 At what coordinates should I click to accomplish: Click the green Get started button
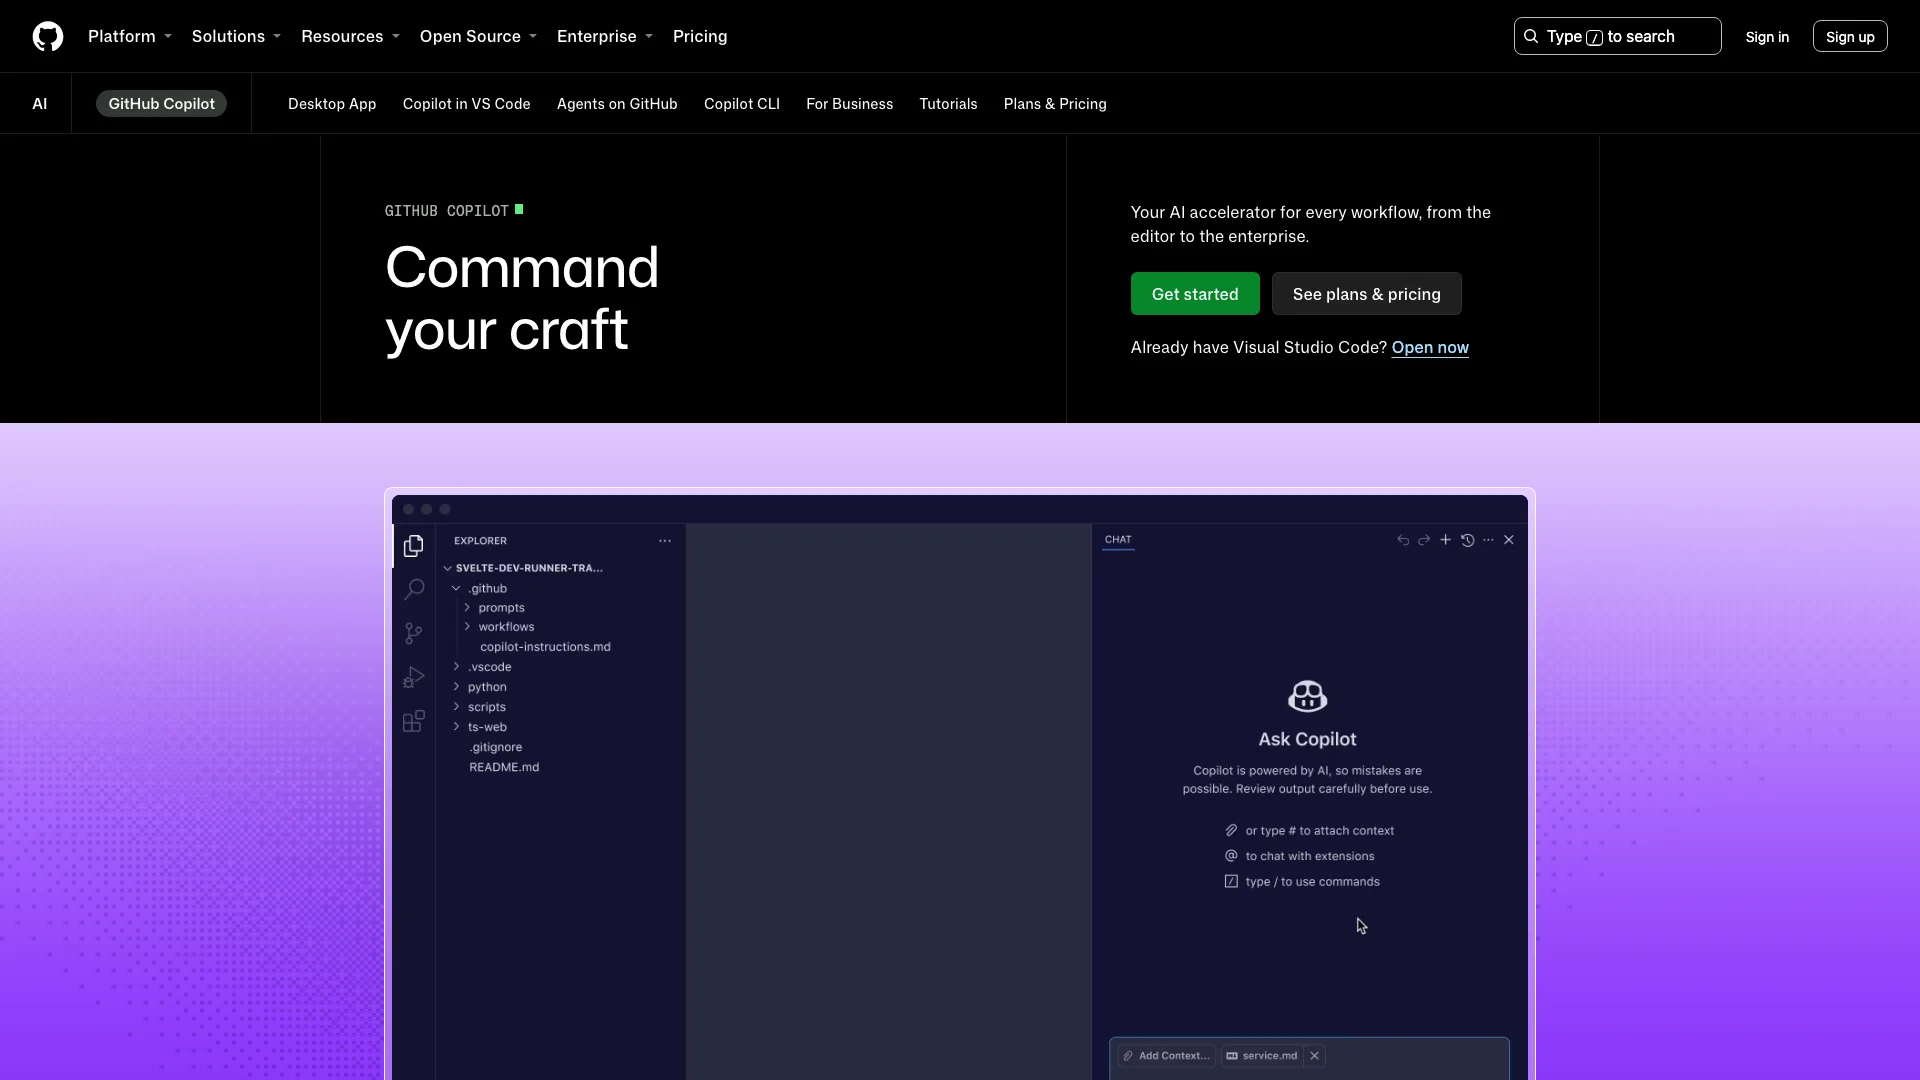click(x=1195, y=294)
